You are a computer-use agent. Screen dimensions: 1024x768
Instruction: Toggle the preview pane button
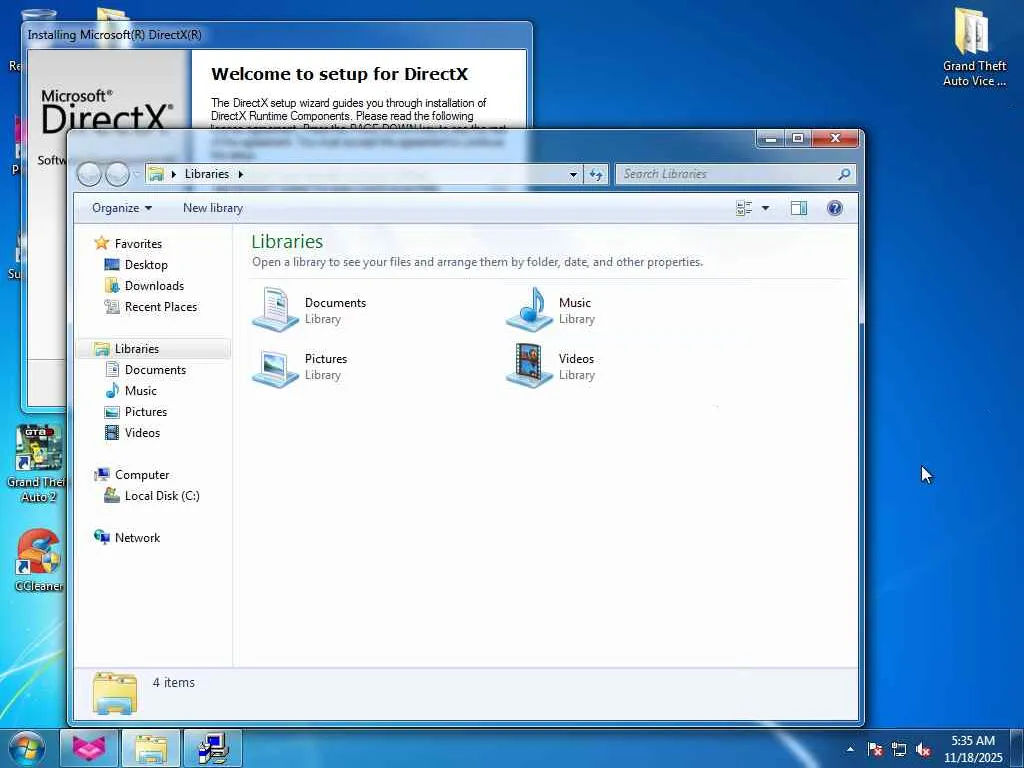[799, 208]
